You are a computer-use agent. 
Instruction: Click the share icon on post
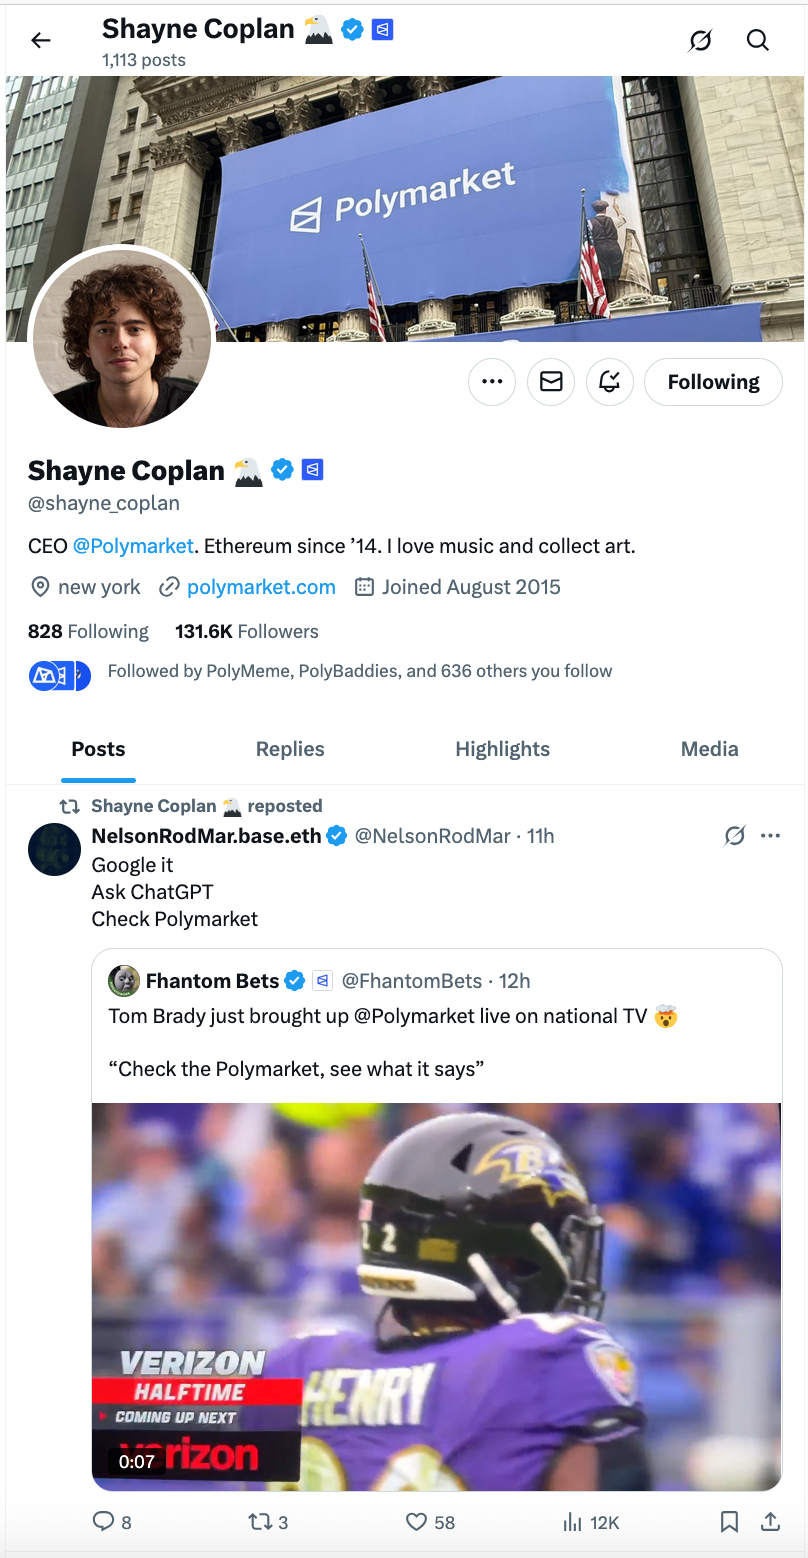coord(770,1521)
